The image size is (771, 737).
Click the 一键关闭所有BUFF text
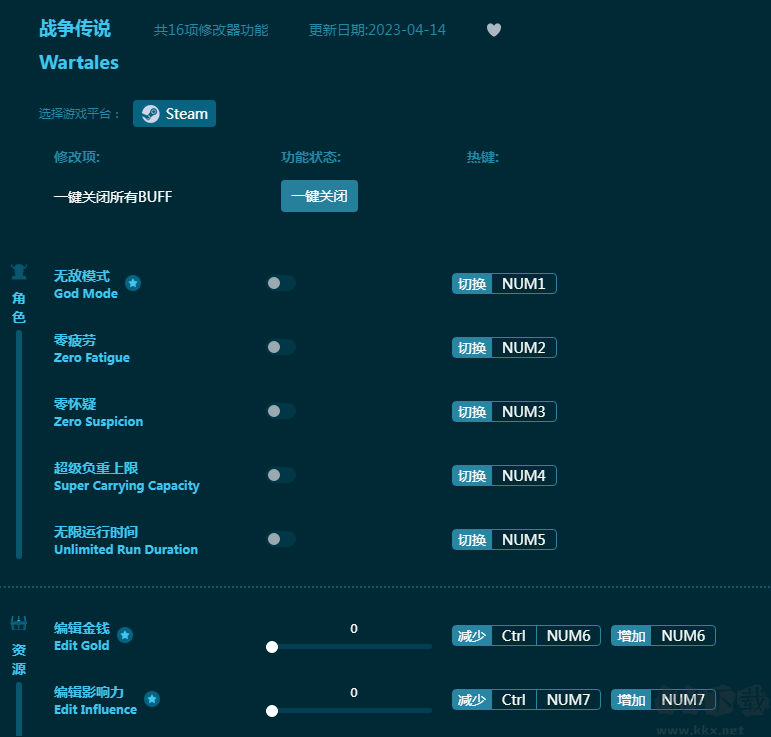click(x=113, y=197)
